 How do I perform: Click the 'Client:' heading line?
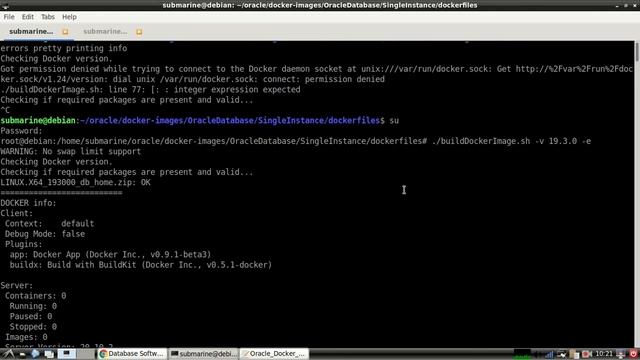(x=17, y=213)
